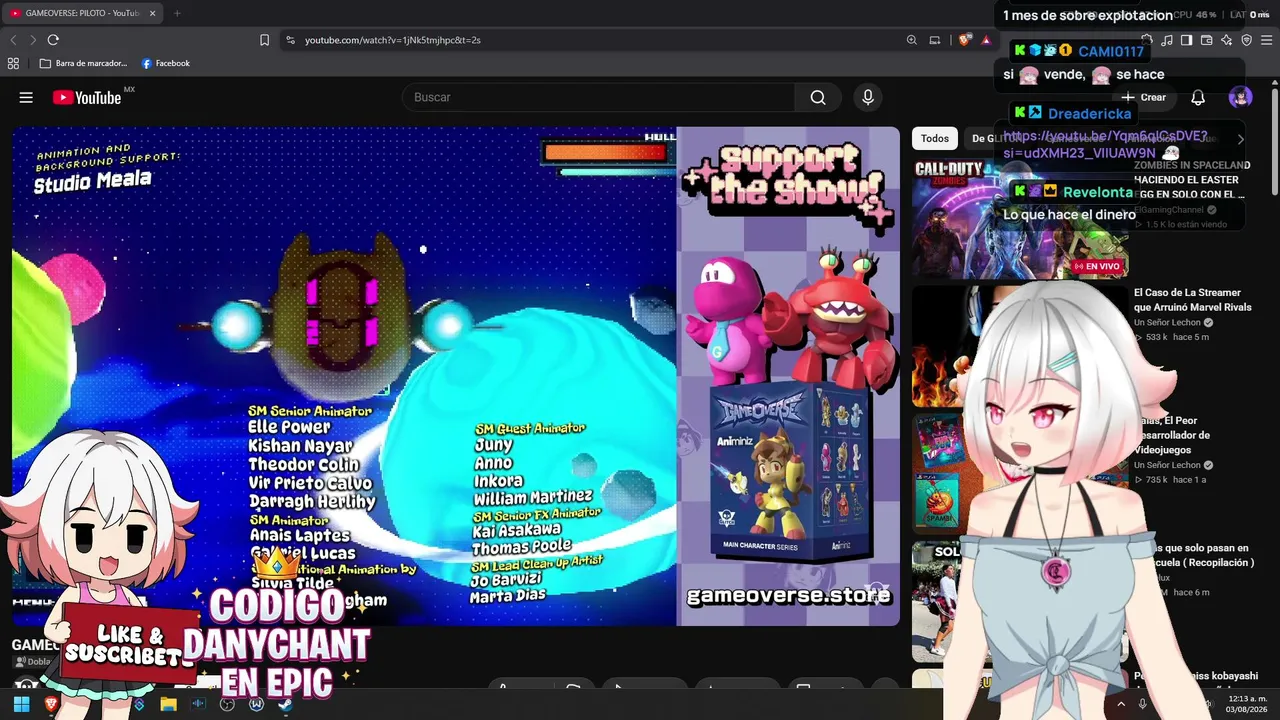The image size is (1280, 720).
Task: Open the media music note control
Action: coord(1166,40)
